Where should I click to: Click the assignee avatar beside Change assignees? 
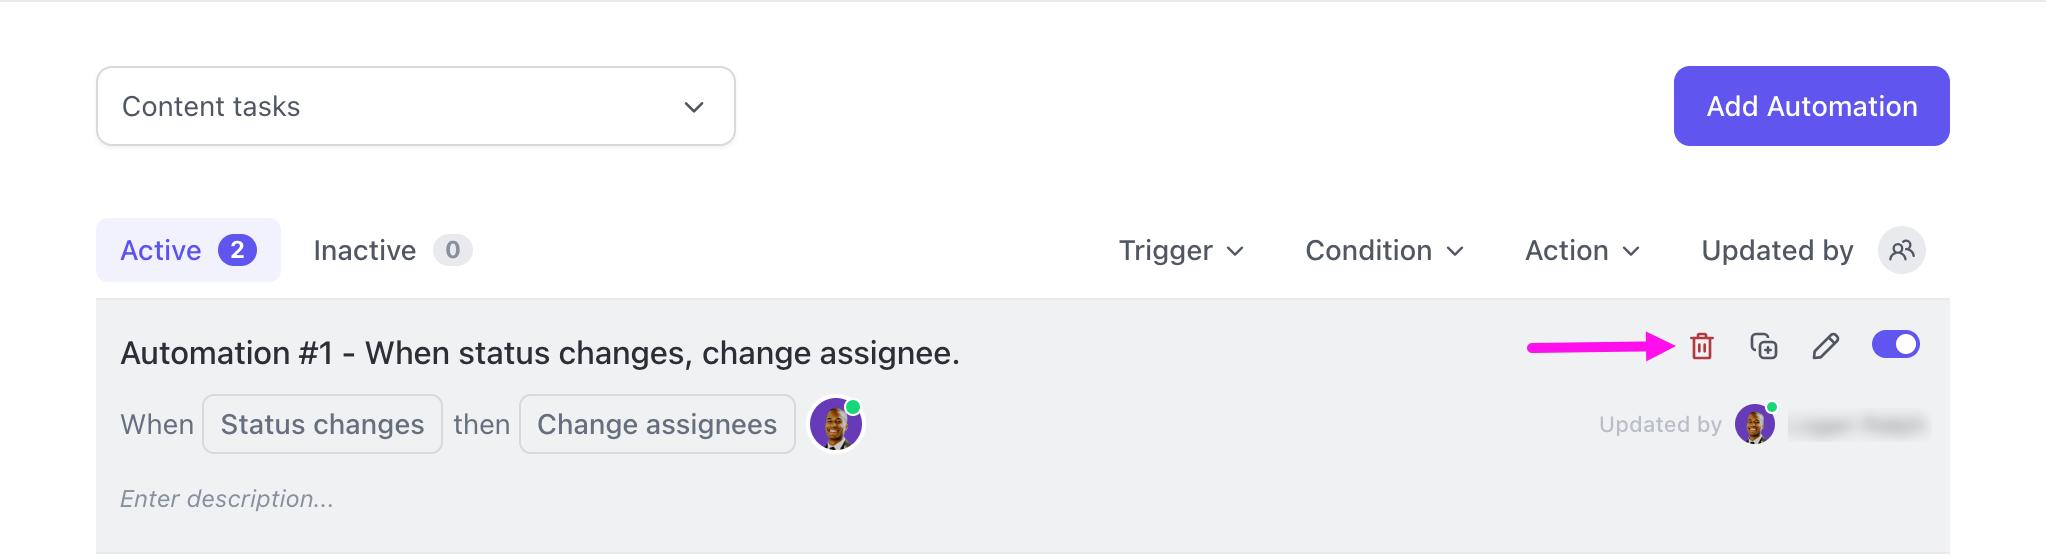(836, 425)
